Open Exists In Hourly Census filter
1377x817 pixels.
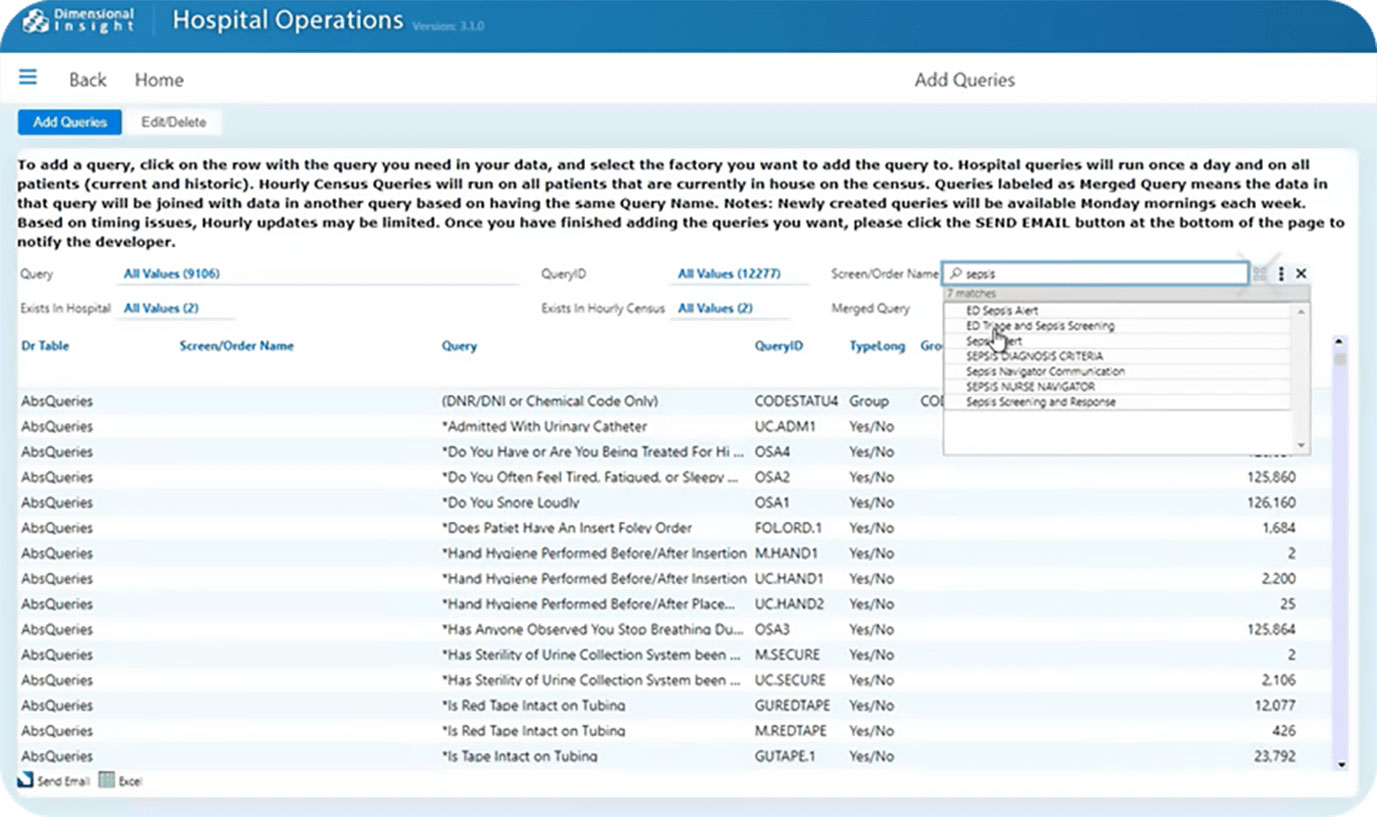(715, 308)
